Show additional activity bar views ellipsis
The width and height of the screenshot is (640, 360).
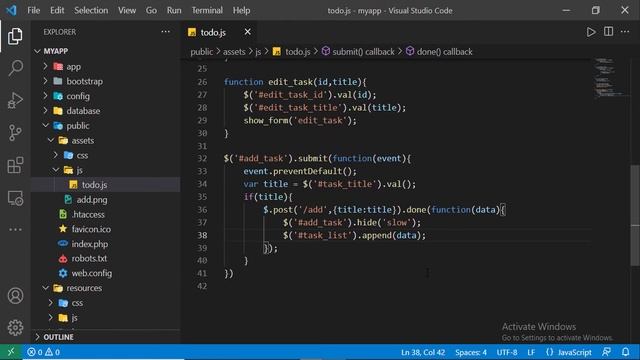pyautogui.click(x=15, y=229)
